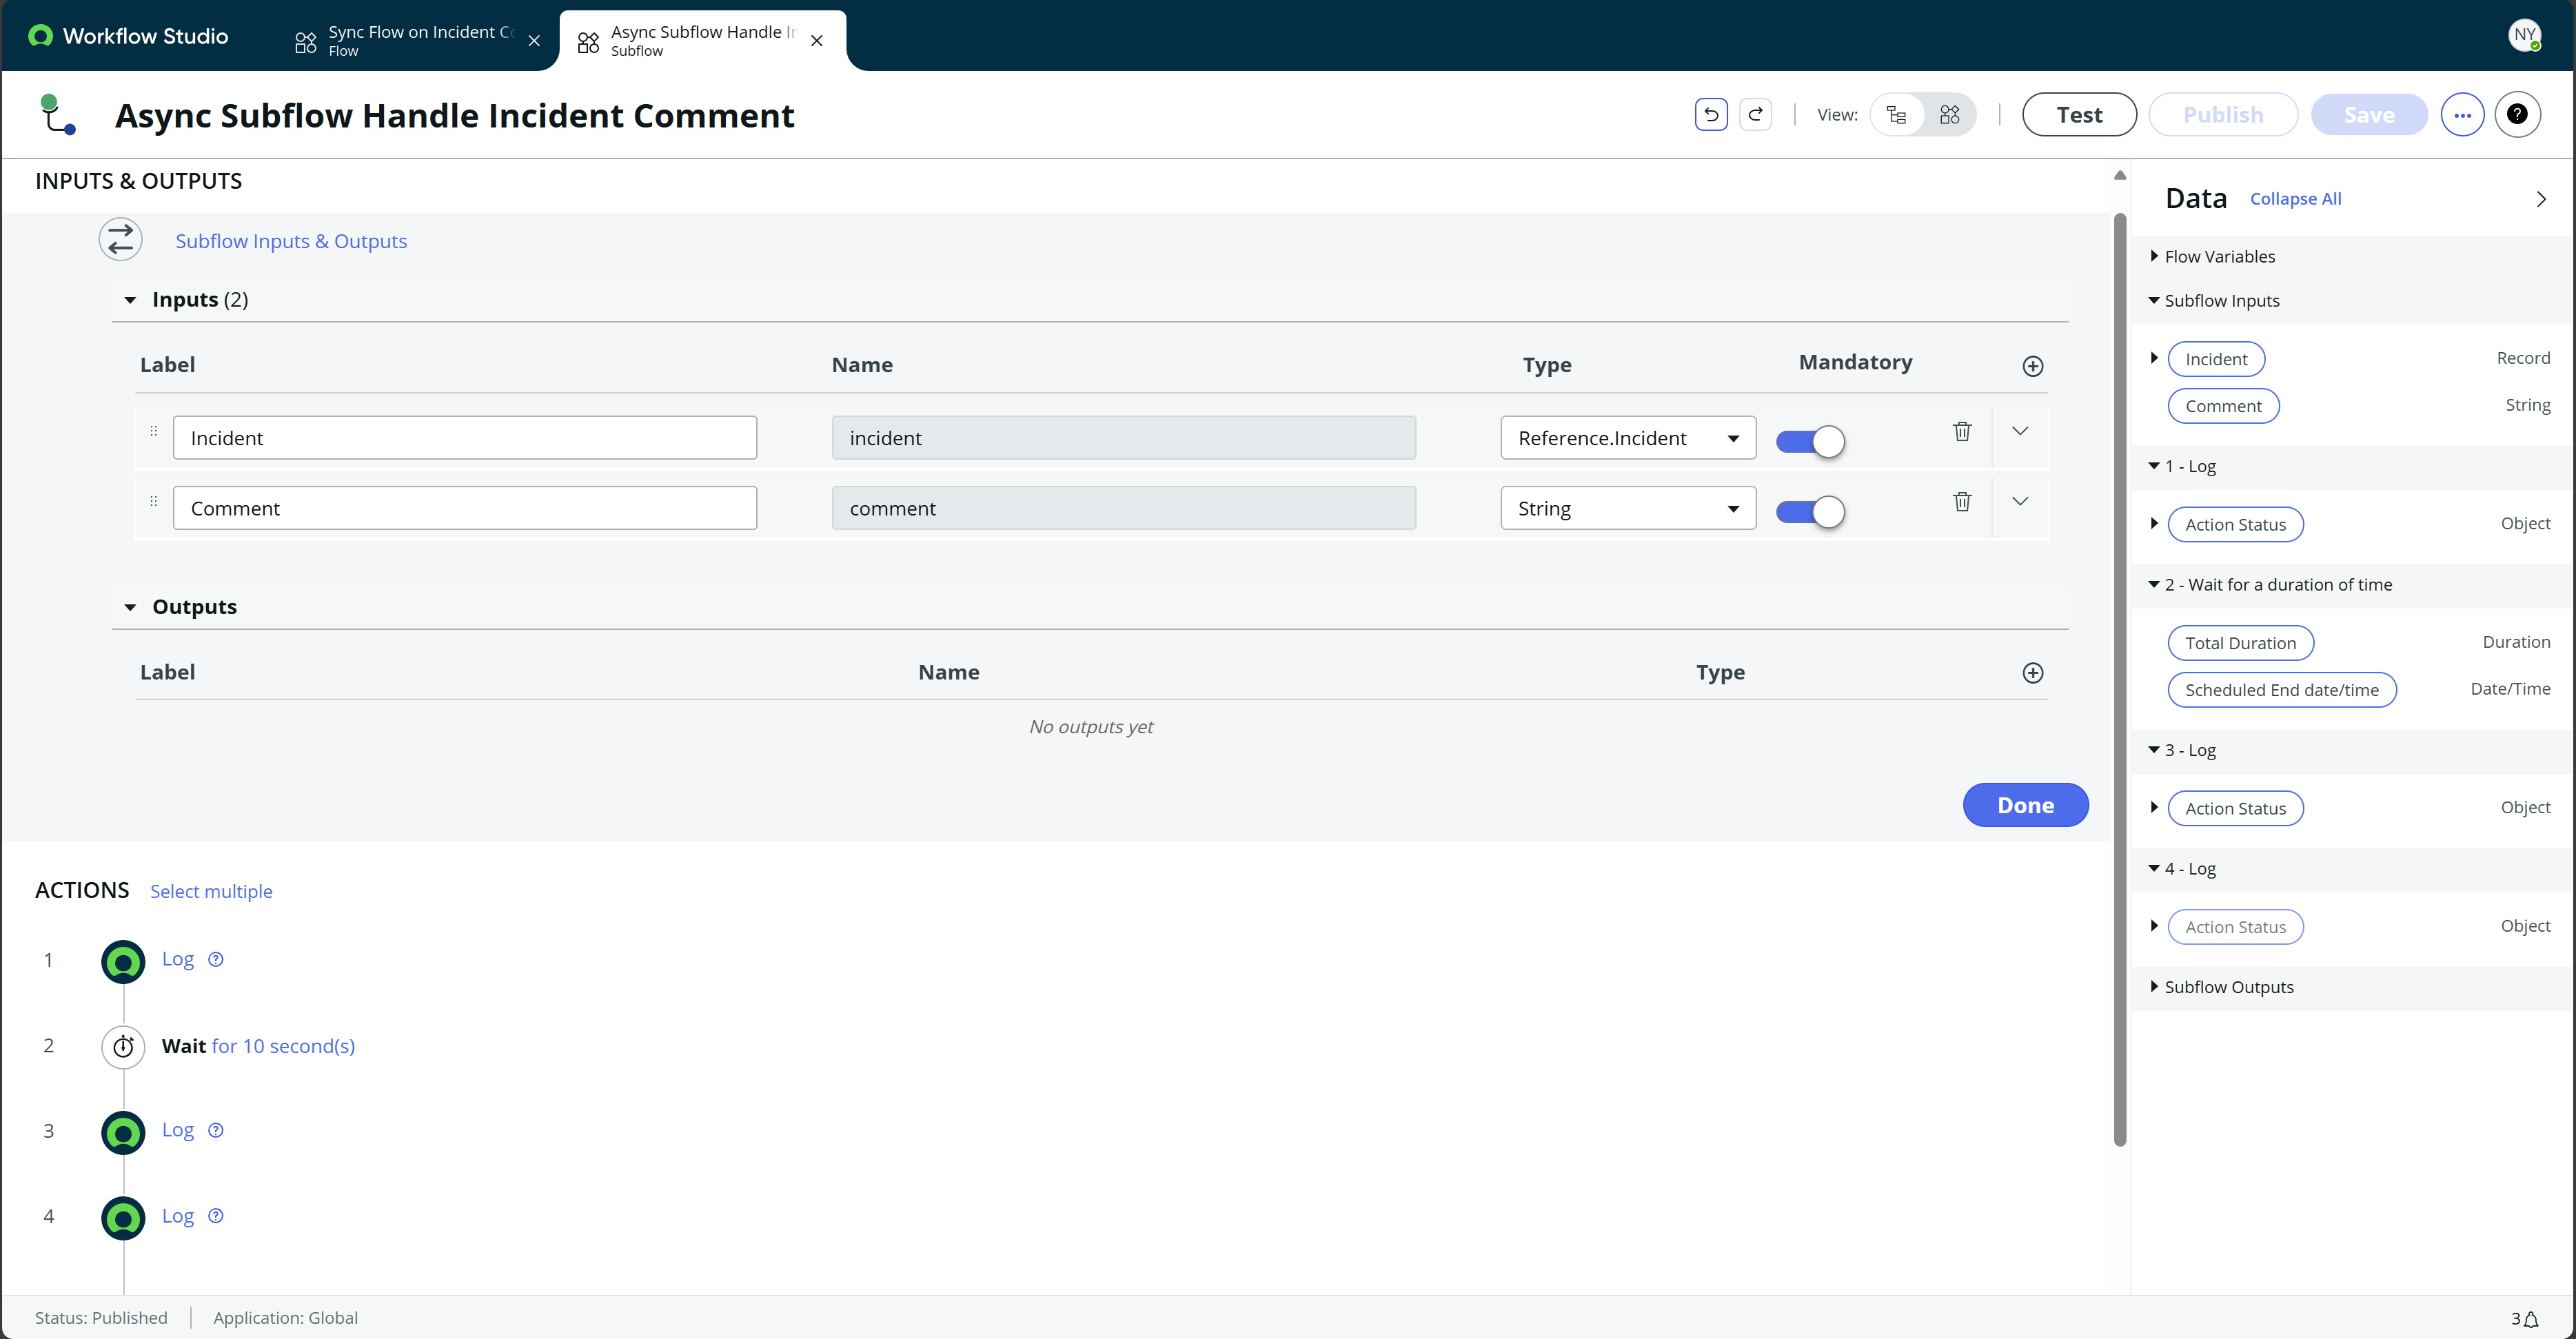Screen dimensions: 2576x1339
Task: Delete the Incident input row
Action: coord(1962,431)
